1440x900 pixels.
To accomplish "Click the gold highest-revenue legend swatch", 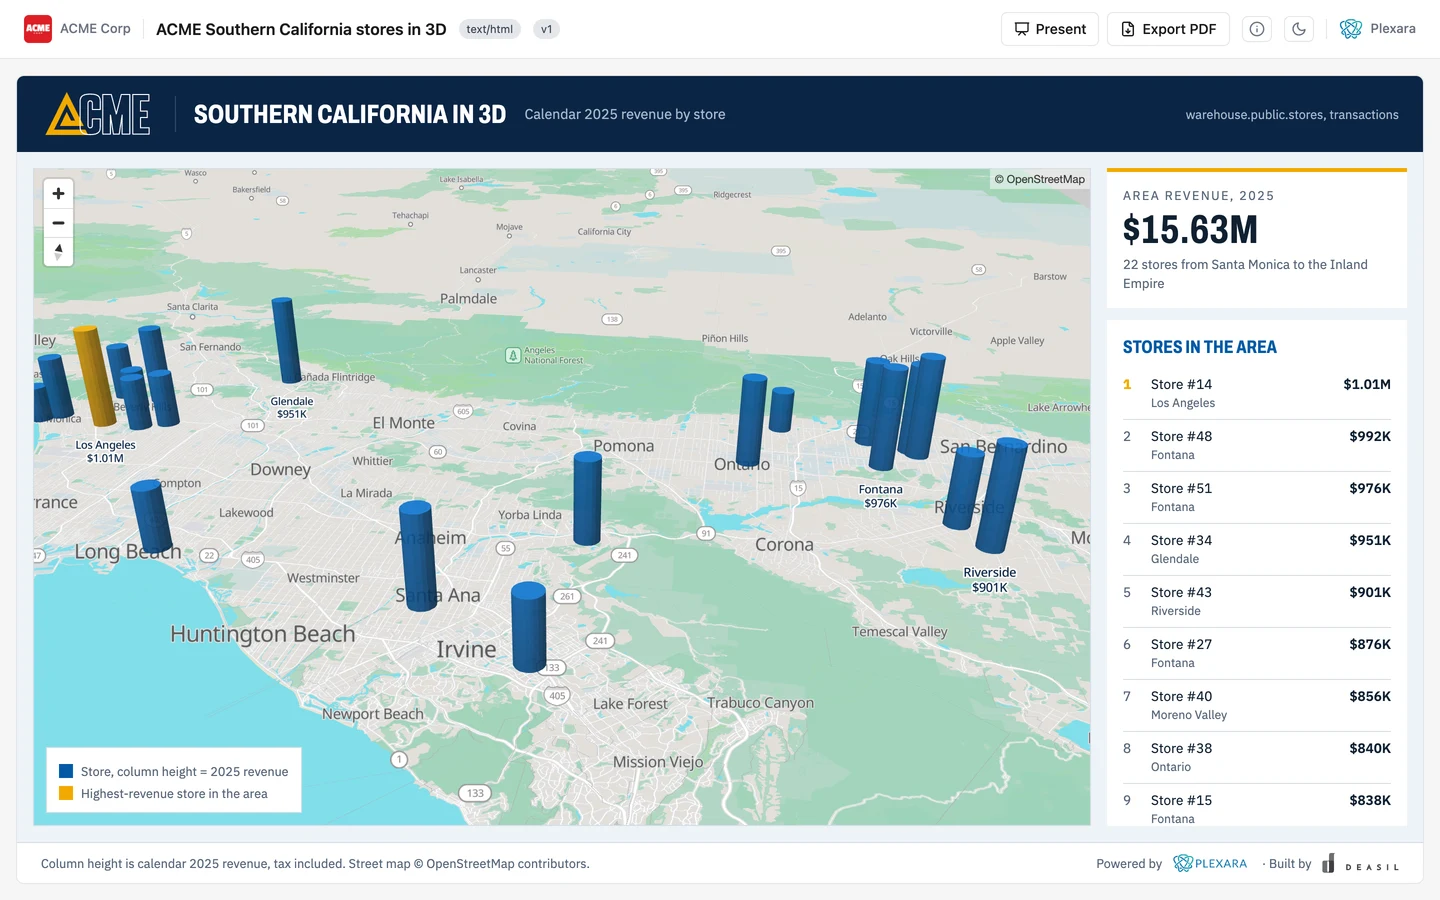I will pyautogui.click(x=66, y=793).
